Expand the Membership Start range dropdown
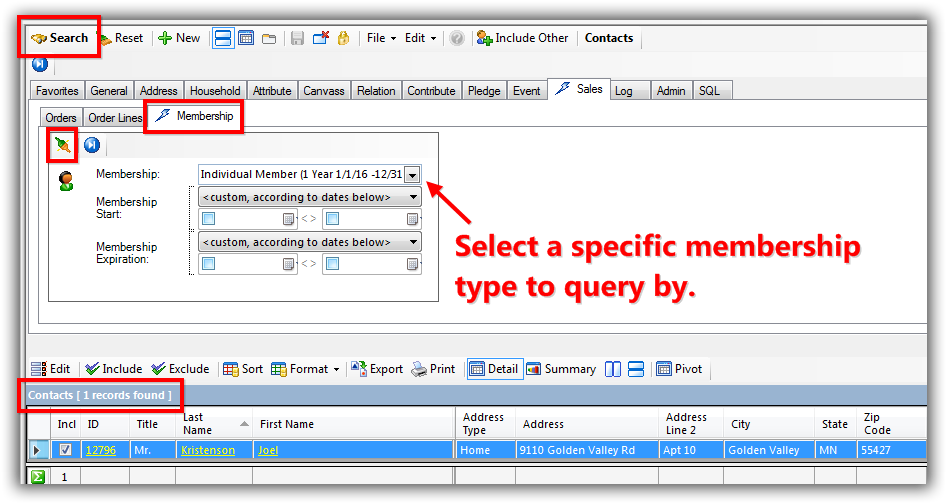Screen dimensions: 947x504 pos(413,197)
